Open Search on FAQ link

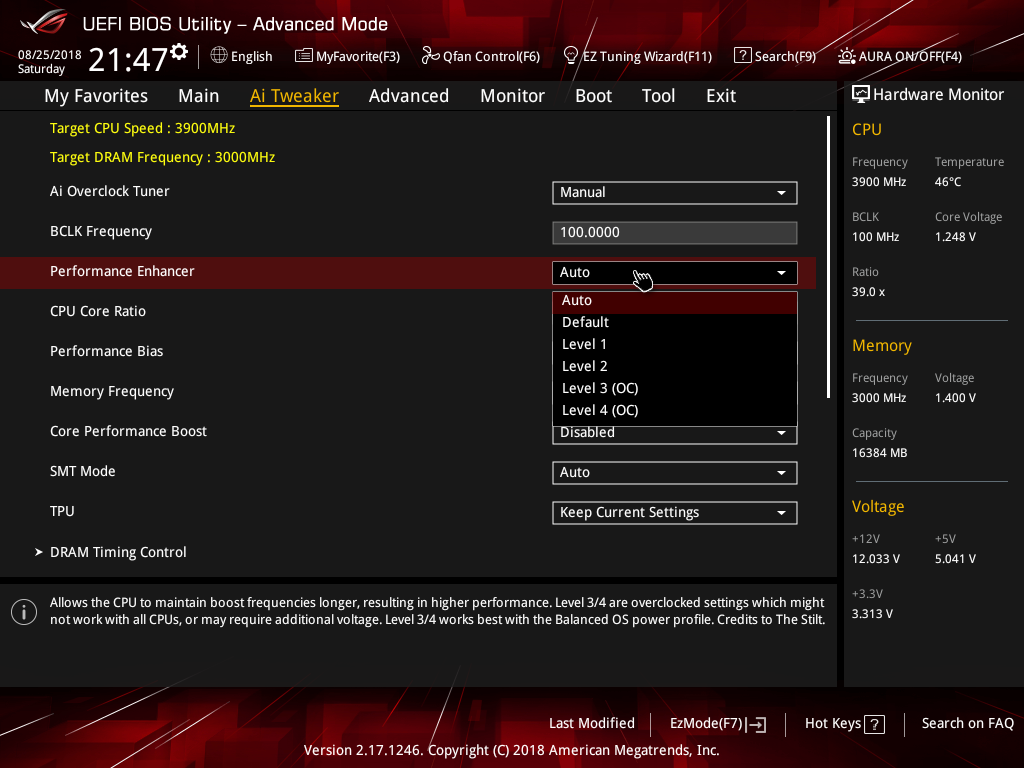coord(968,724)
